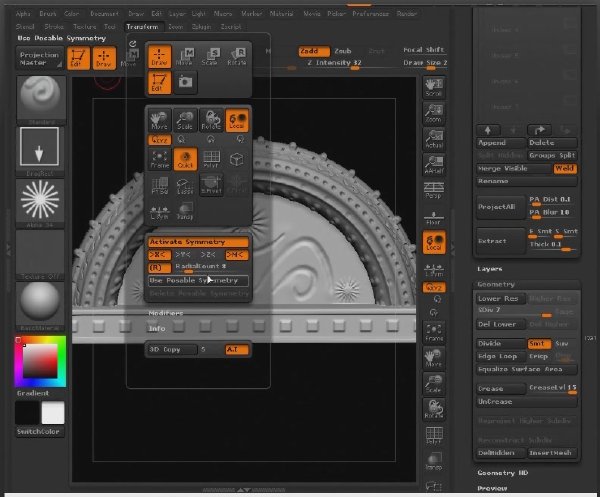Screen dimensions: 600x497
Task: Open the Preferences menu
Action: [x=370, y=14]
